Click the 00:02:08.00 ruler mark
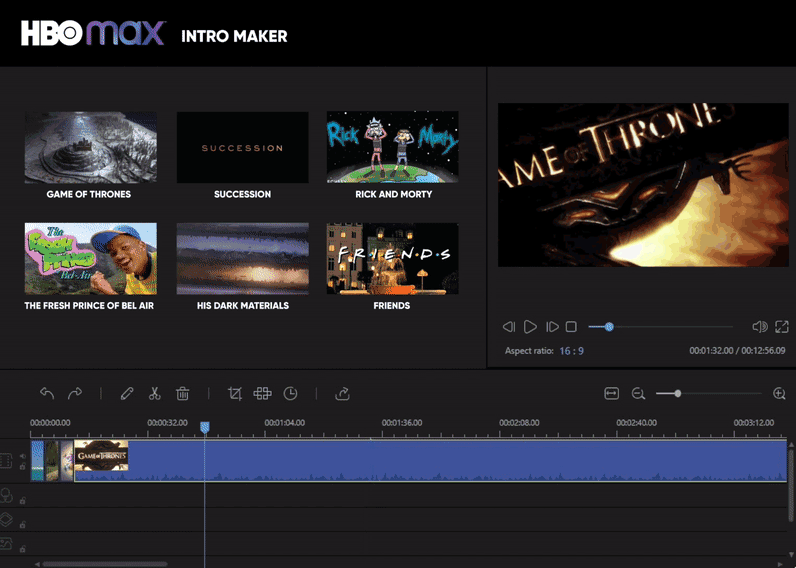Screen dimensions: 796x568 pyautogui.click(x=519, y=423)
